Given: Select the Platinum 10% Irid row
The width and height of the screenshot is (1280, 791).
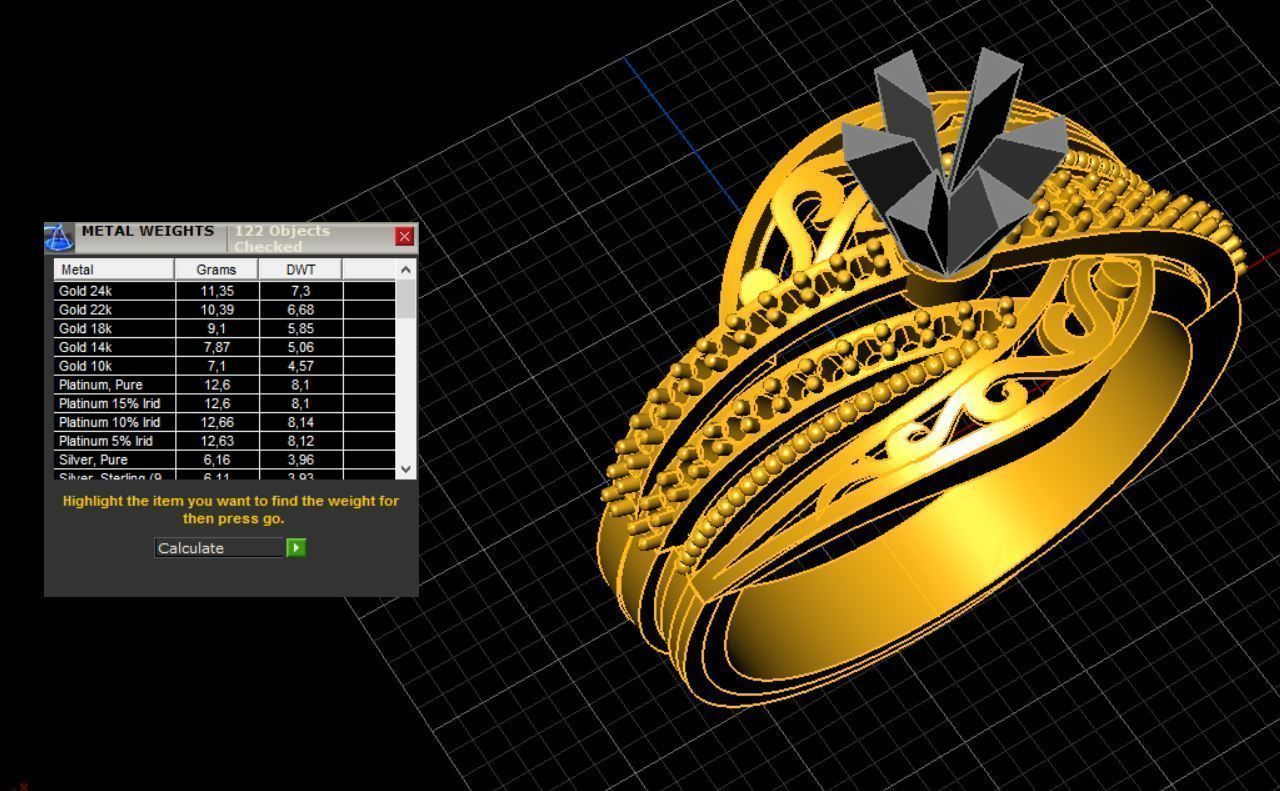Looking at the screenshot, I should (225, 422).
